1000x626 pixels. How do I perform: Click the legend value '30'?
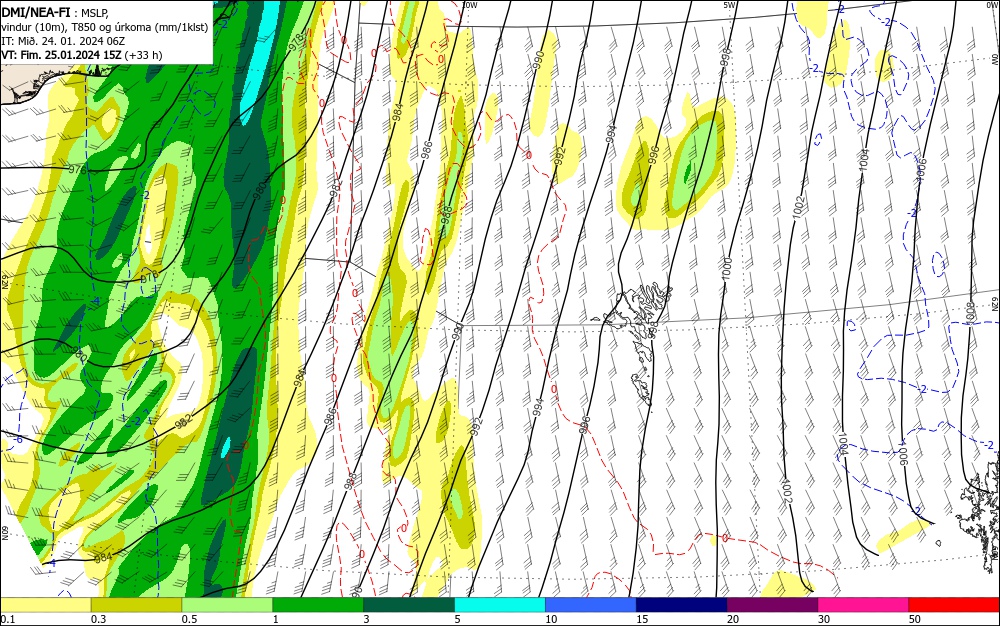[x=824, y=619]
